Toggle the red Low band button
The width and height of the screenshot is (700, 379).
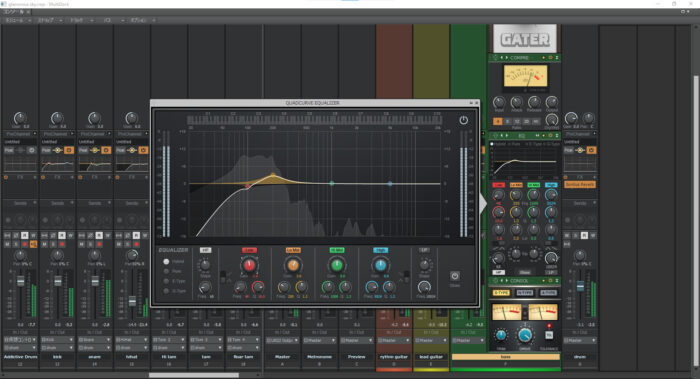249,250
